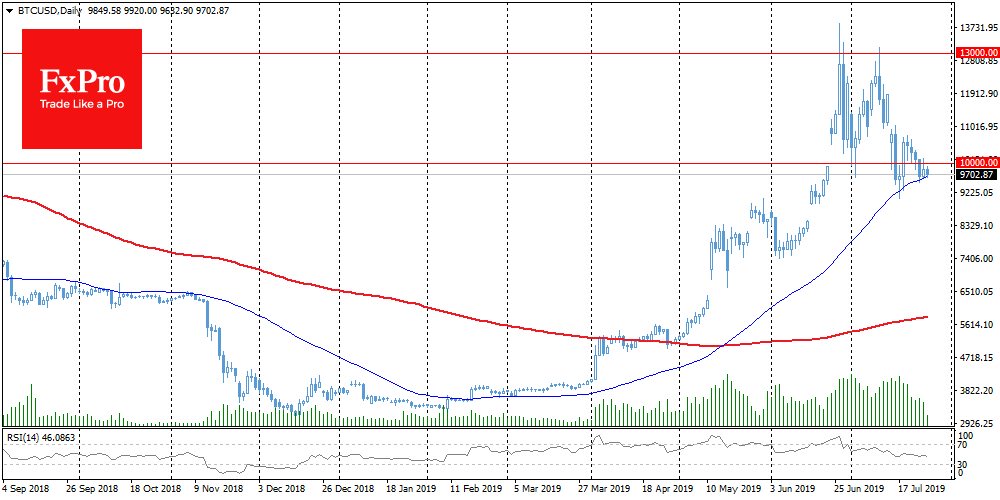This screenshot has height=500, width=1000.
Task: Click the RSI 30 level axis label
Action: tap(964, 465)
